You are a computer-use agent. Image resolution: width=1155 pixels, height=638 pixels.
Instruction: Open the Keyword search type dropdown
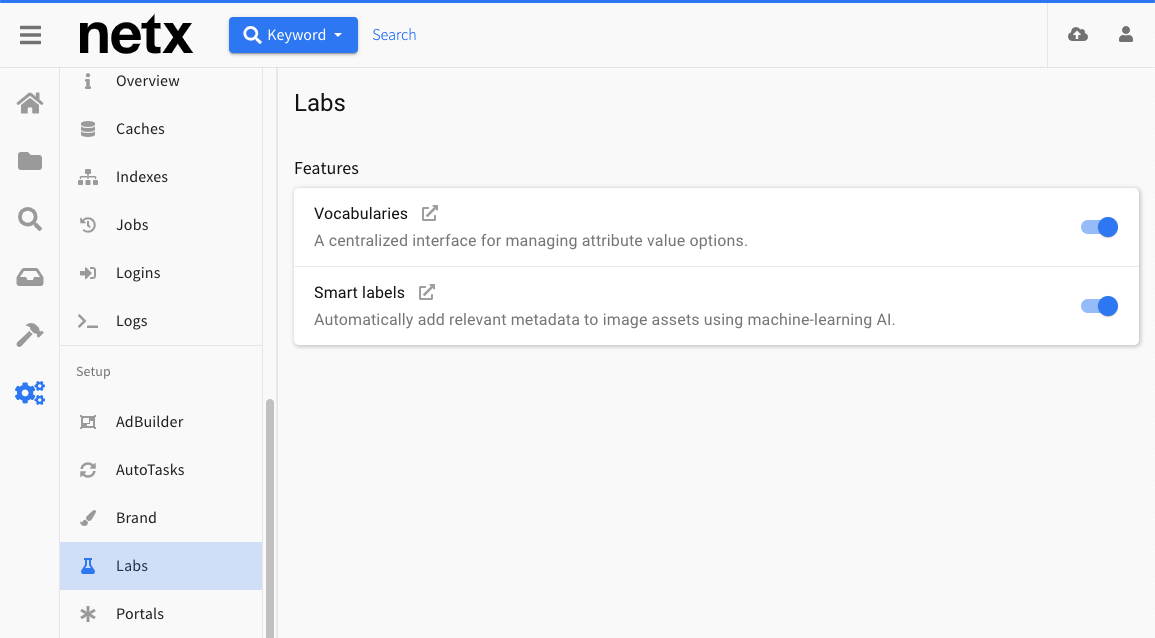click(293, 35)
